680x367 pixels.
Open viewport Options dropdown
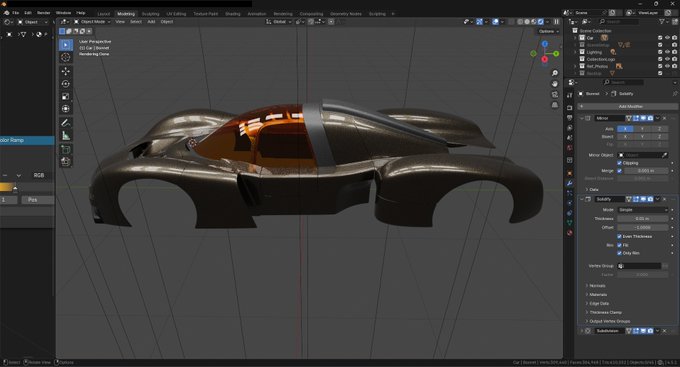pyautogui.click(x=548, y=31)
